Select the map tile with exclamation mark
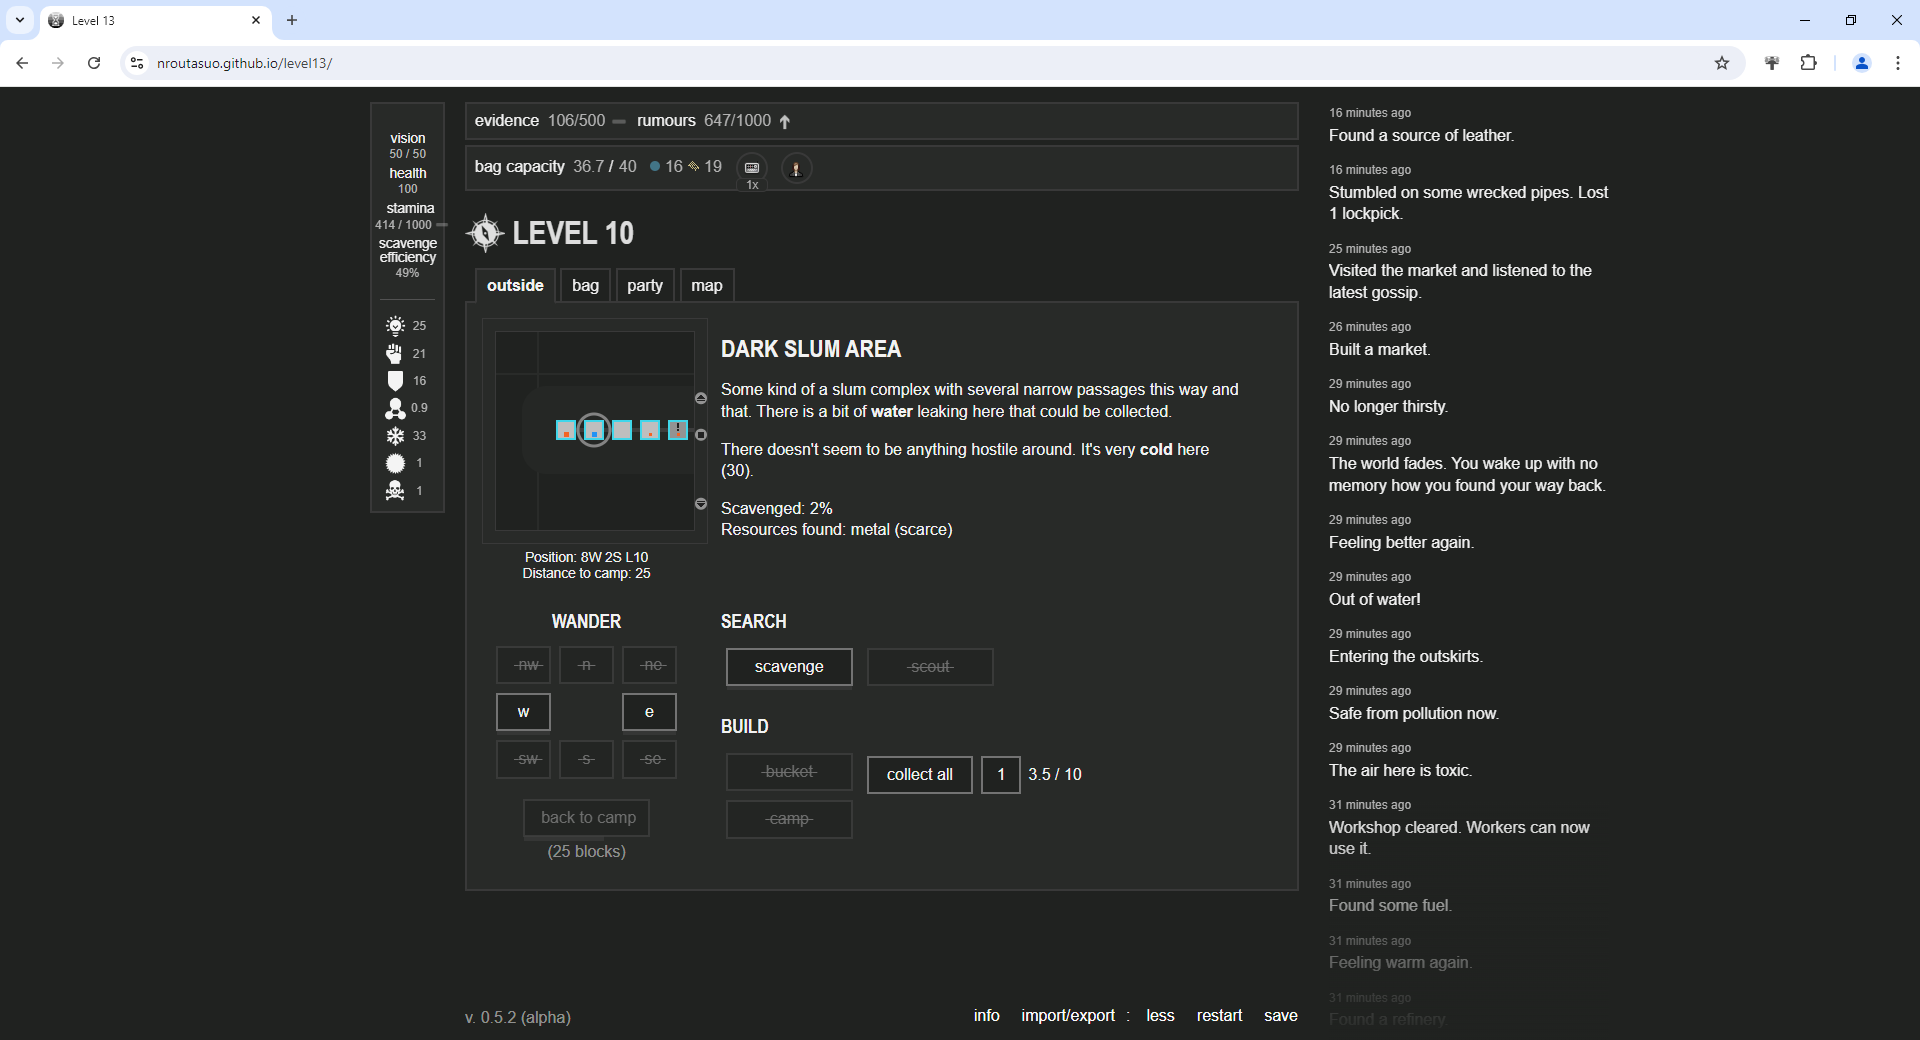Screen dimensions: 1920x1040 678,430
